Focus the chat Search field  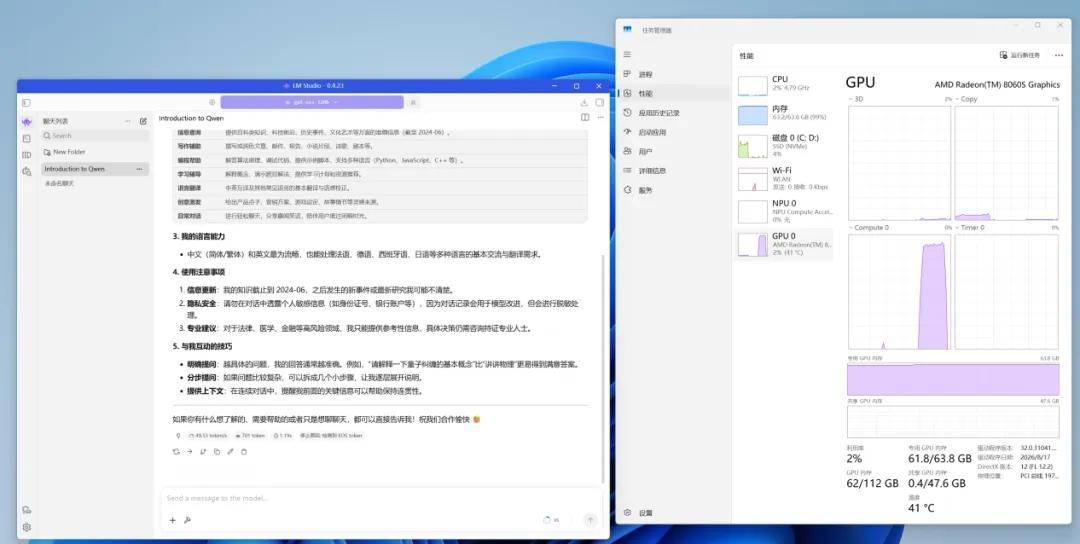95,136
